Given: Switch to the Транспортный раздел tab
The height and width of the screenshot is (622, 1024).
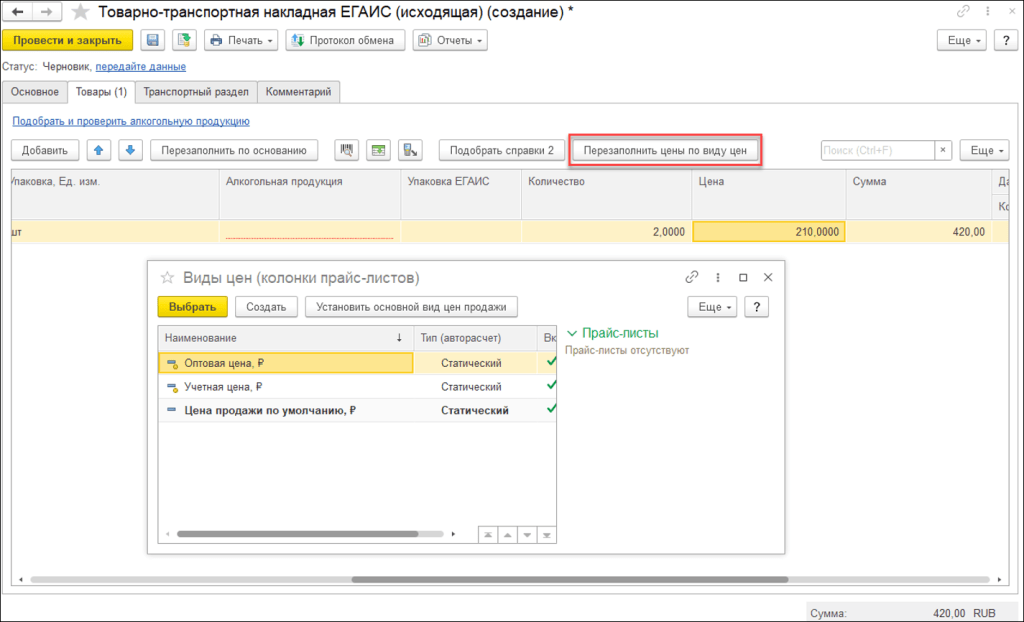Looking at the screenshot, I should coord(196,92).
